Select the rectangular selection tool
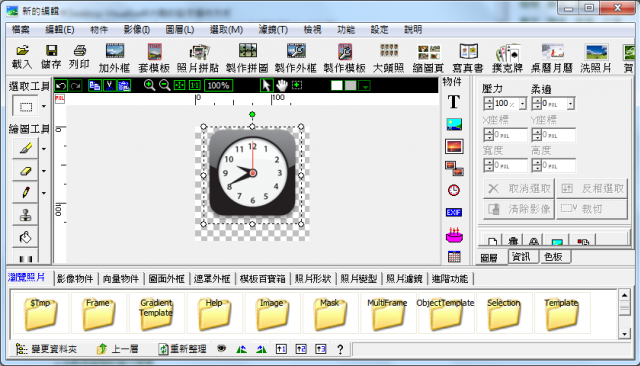Viewport: 640px width, 366px height. pos(25,107)
